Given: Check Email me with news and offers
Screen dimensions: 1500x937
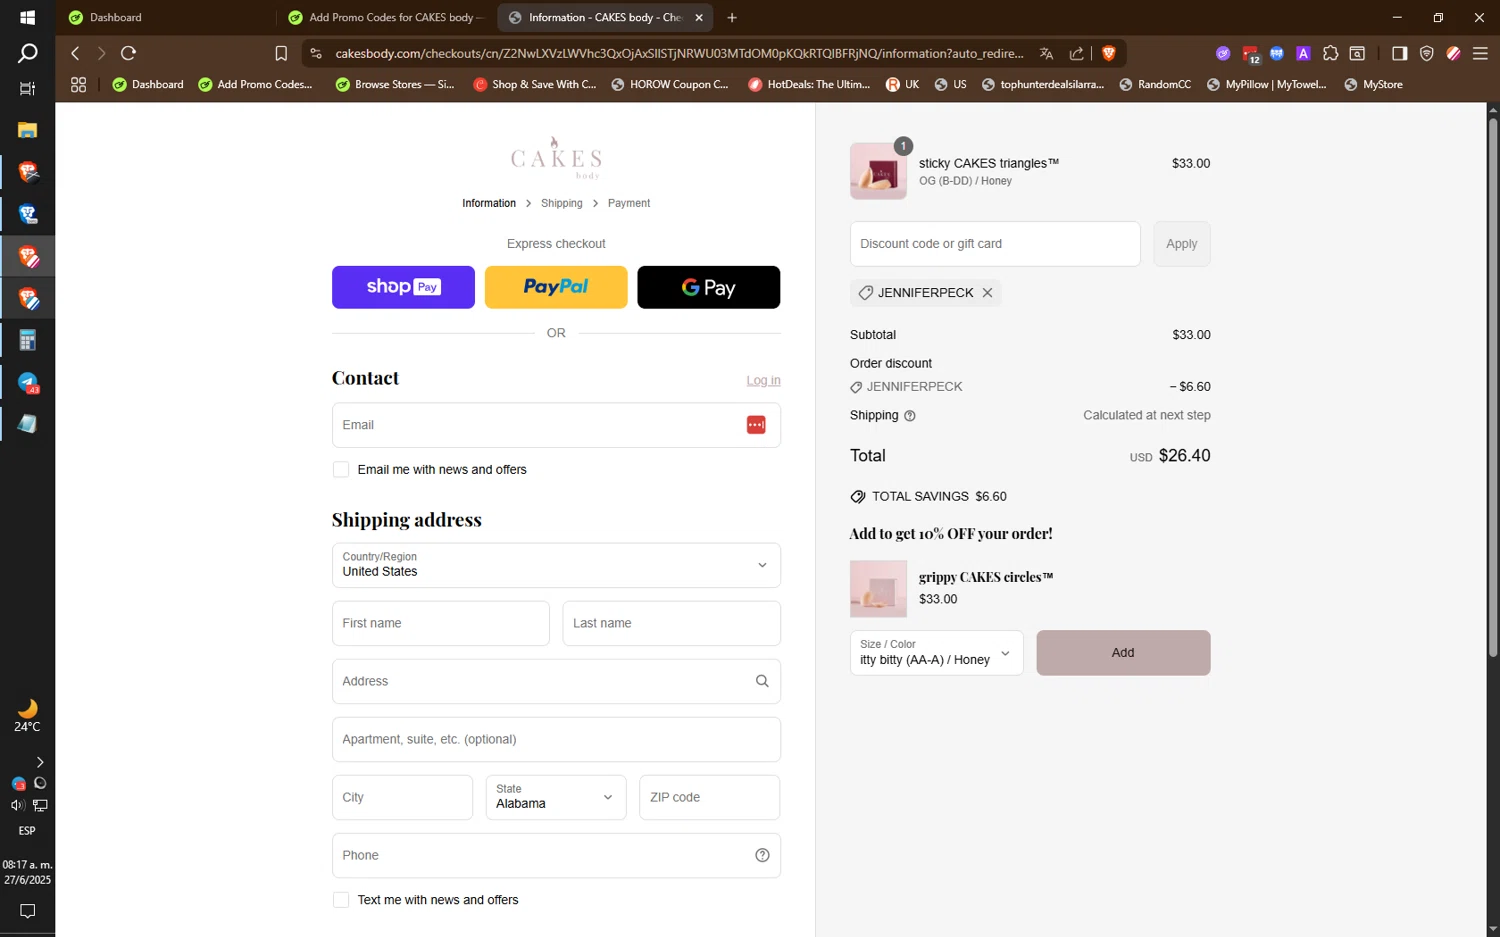Looking at the screenshot, I should tap(341, 470).
